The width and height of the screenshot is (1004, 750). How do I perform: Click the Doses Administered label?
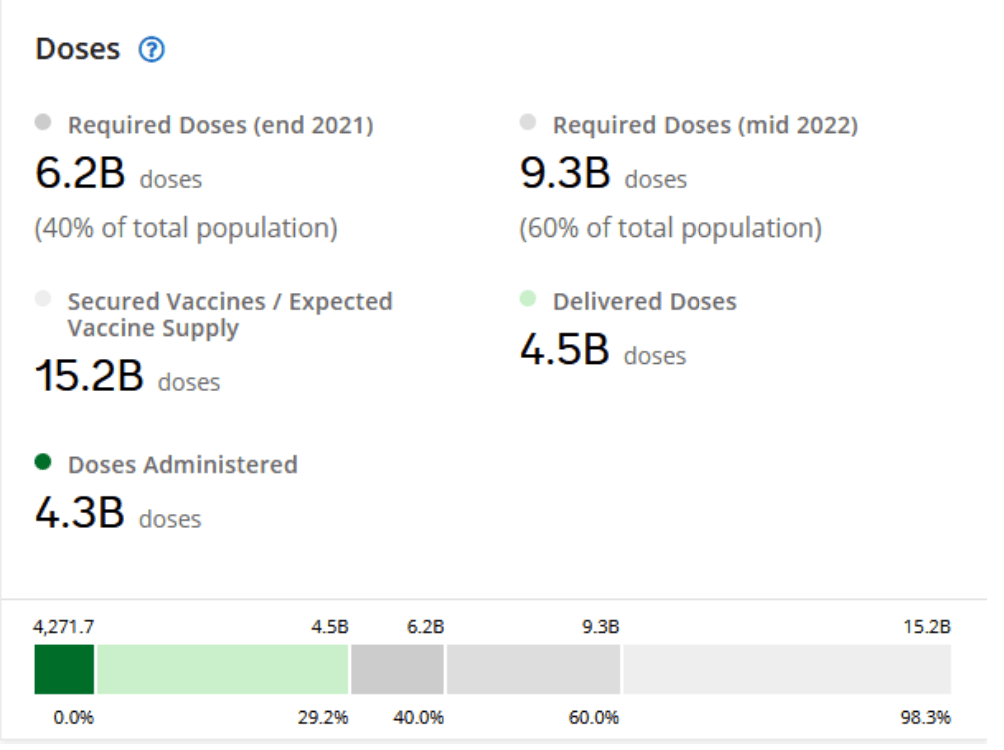182,464
